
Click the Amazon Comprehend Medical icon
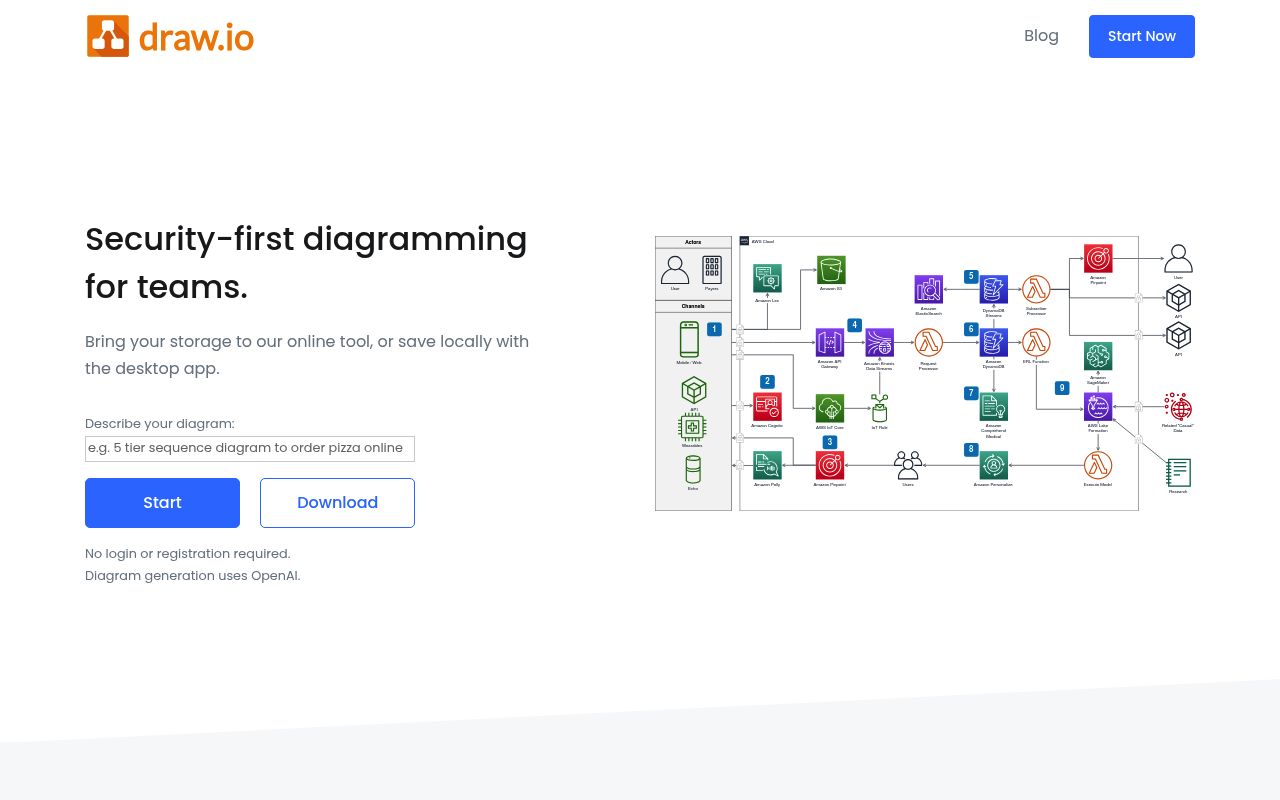pyautogui.click(x=993, y=407)
